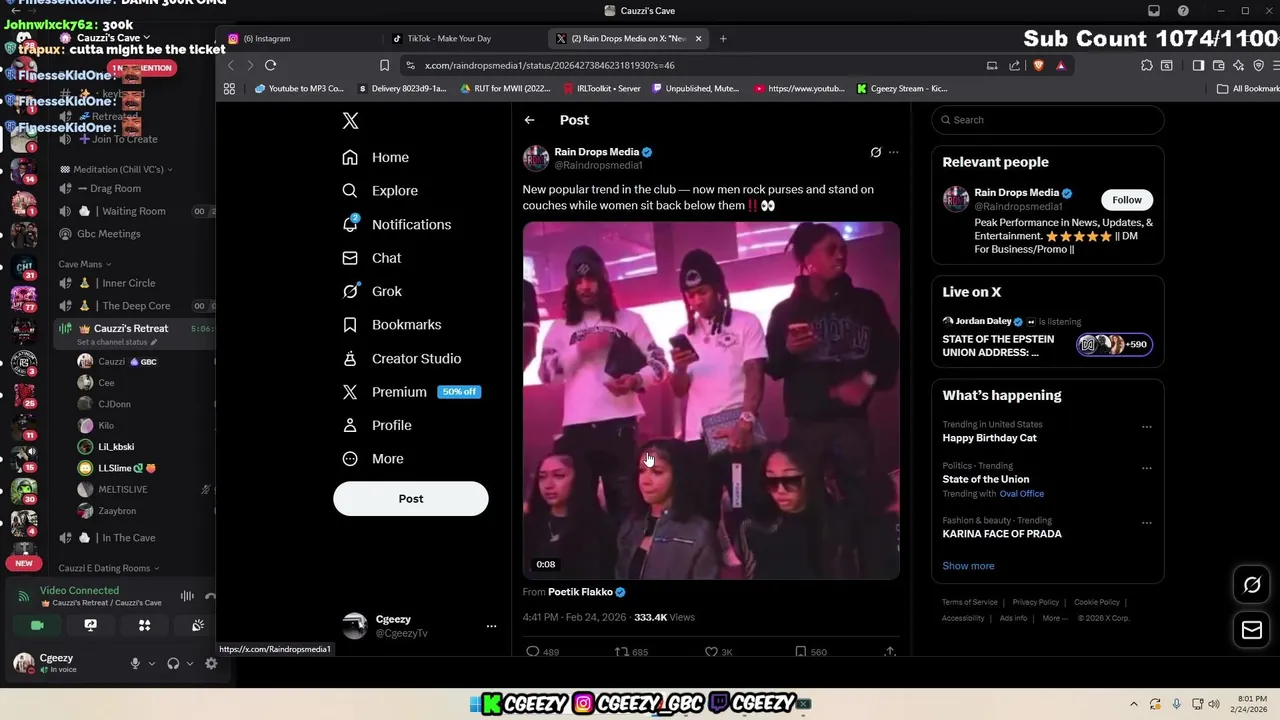The height and width of the screenshot is (720, 1280).
Task: Open Brave VPN shield icon
Action: (x=1258, y=65)
